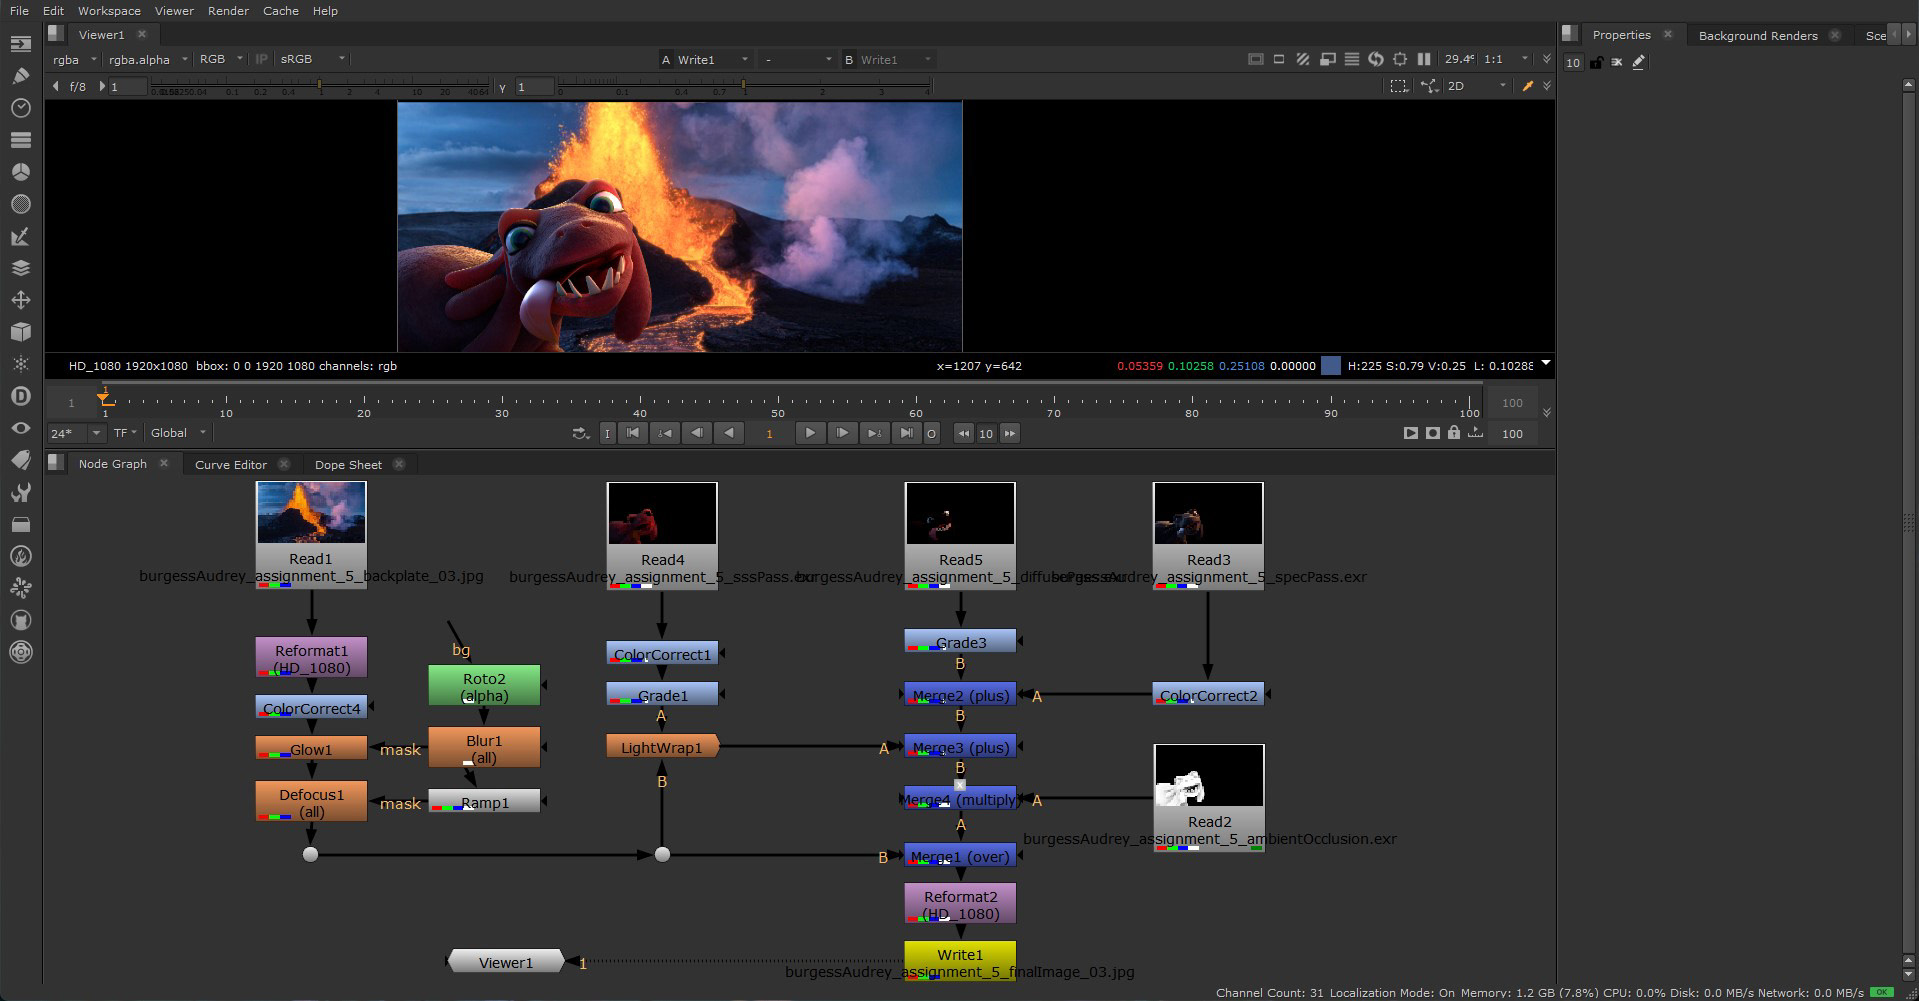
Task: Toggle the scanline stripes viewer icon
Action: 1351,59
